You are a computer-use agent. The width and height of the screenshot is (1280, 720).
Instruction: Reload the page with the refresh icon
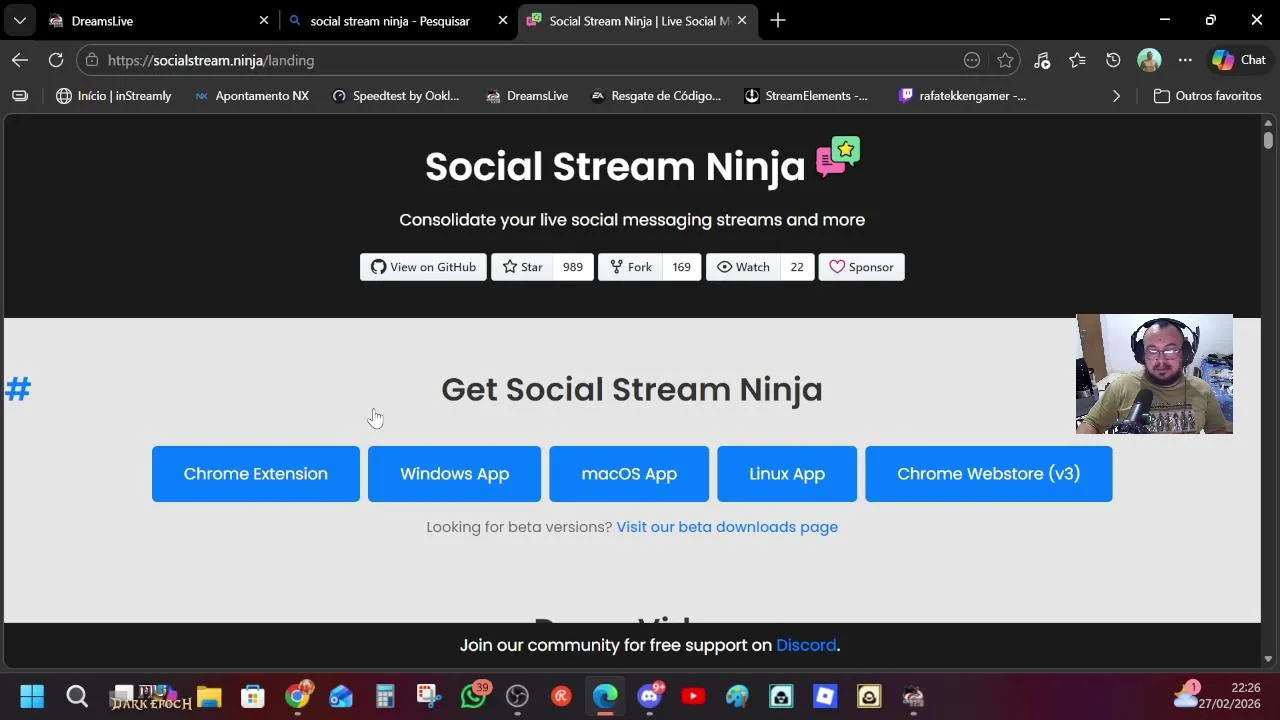[x=56, y=60]
